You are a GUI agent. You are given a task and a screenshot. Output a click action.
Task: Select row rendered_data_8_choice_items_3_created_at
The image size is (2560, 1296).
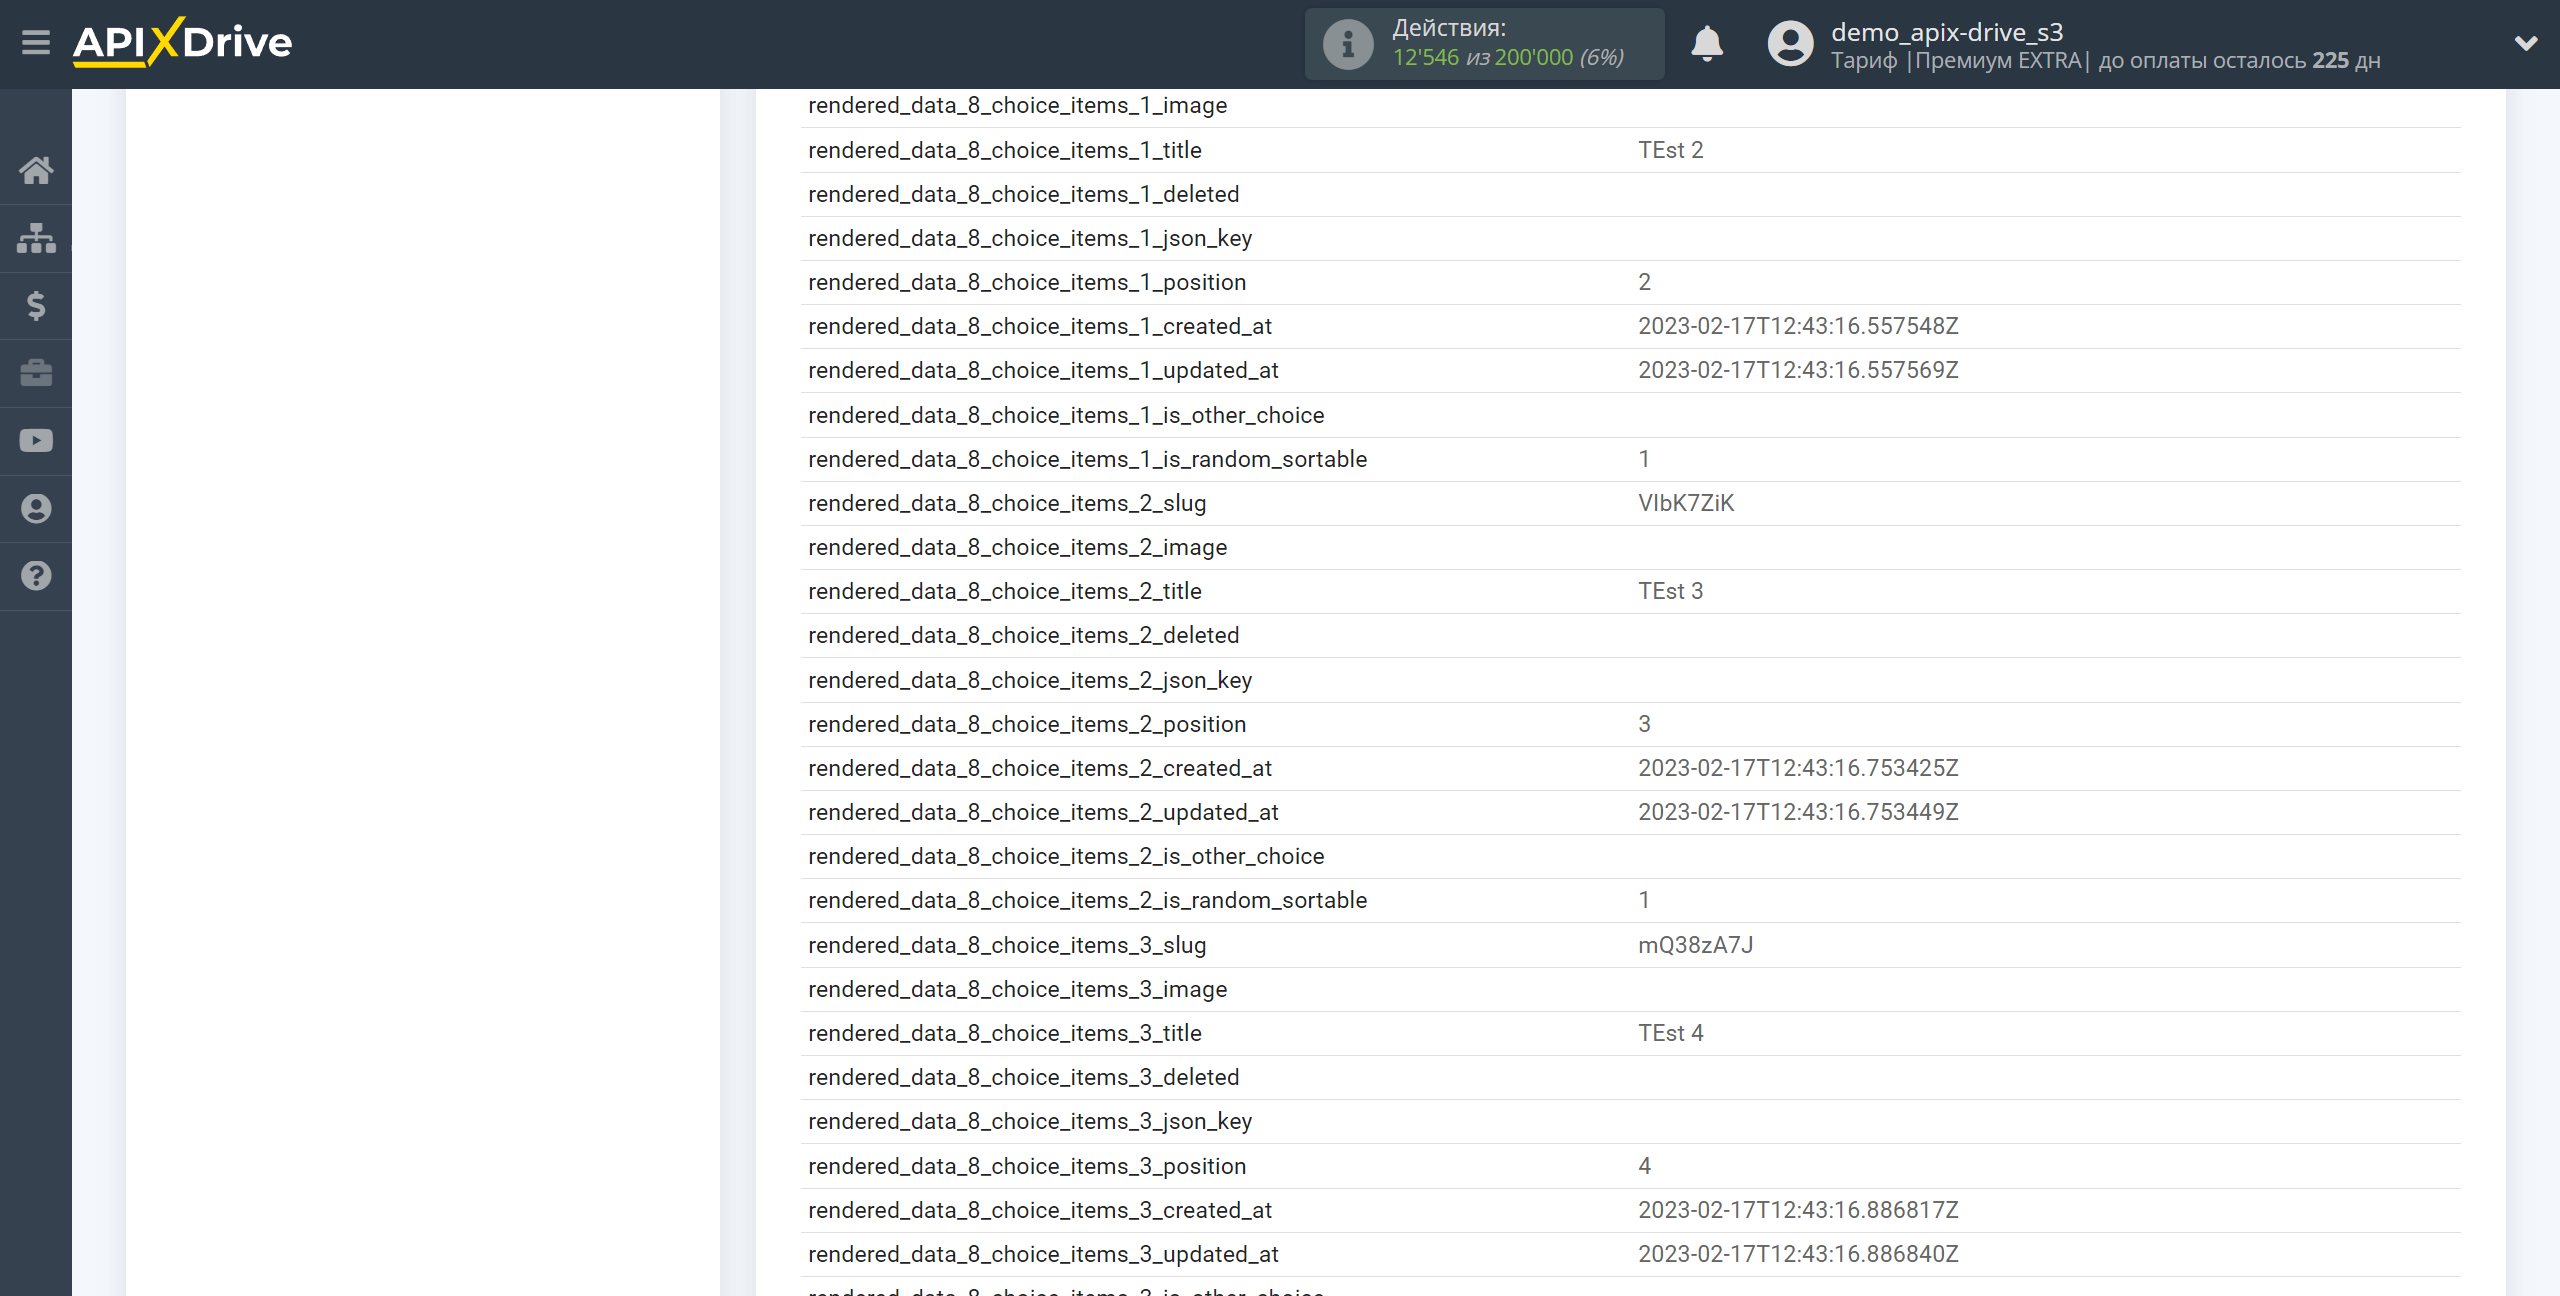click(x=1630, y=1210)
